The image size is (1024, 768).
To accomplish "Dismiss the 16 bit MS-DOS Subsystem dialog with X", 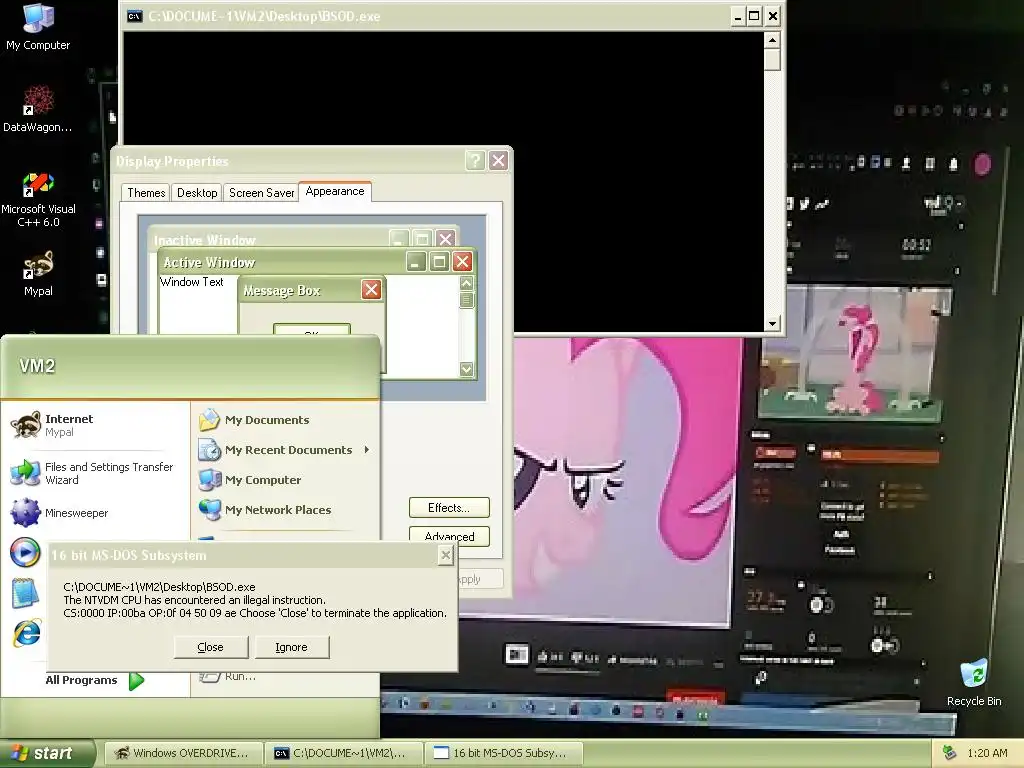I will pyautogui.click(x=445, y=555).
